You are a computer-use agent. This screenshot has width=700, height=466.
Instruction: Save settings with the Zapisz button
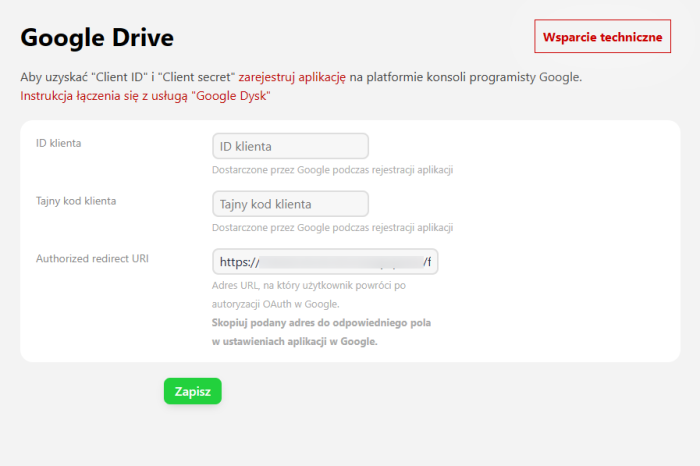tap(192, 391)
